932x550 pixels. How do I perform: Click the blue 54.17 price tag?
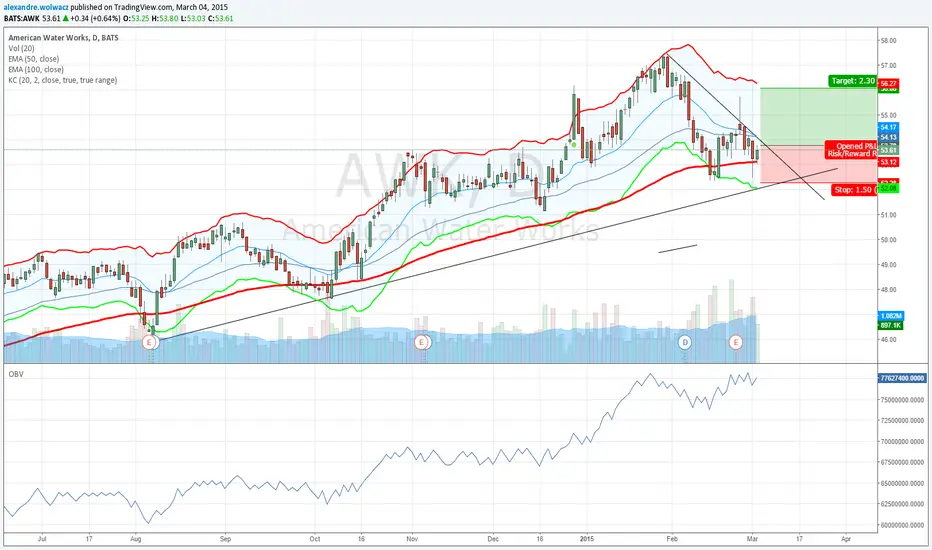[x=889, y=127]
